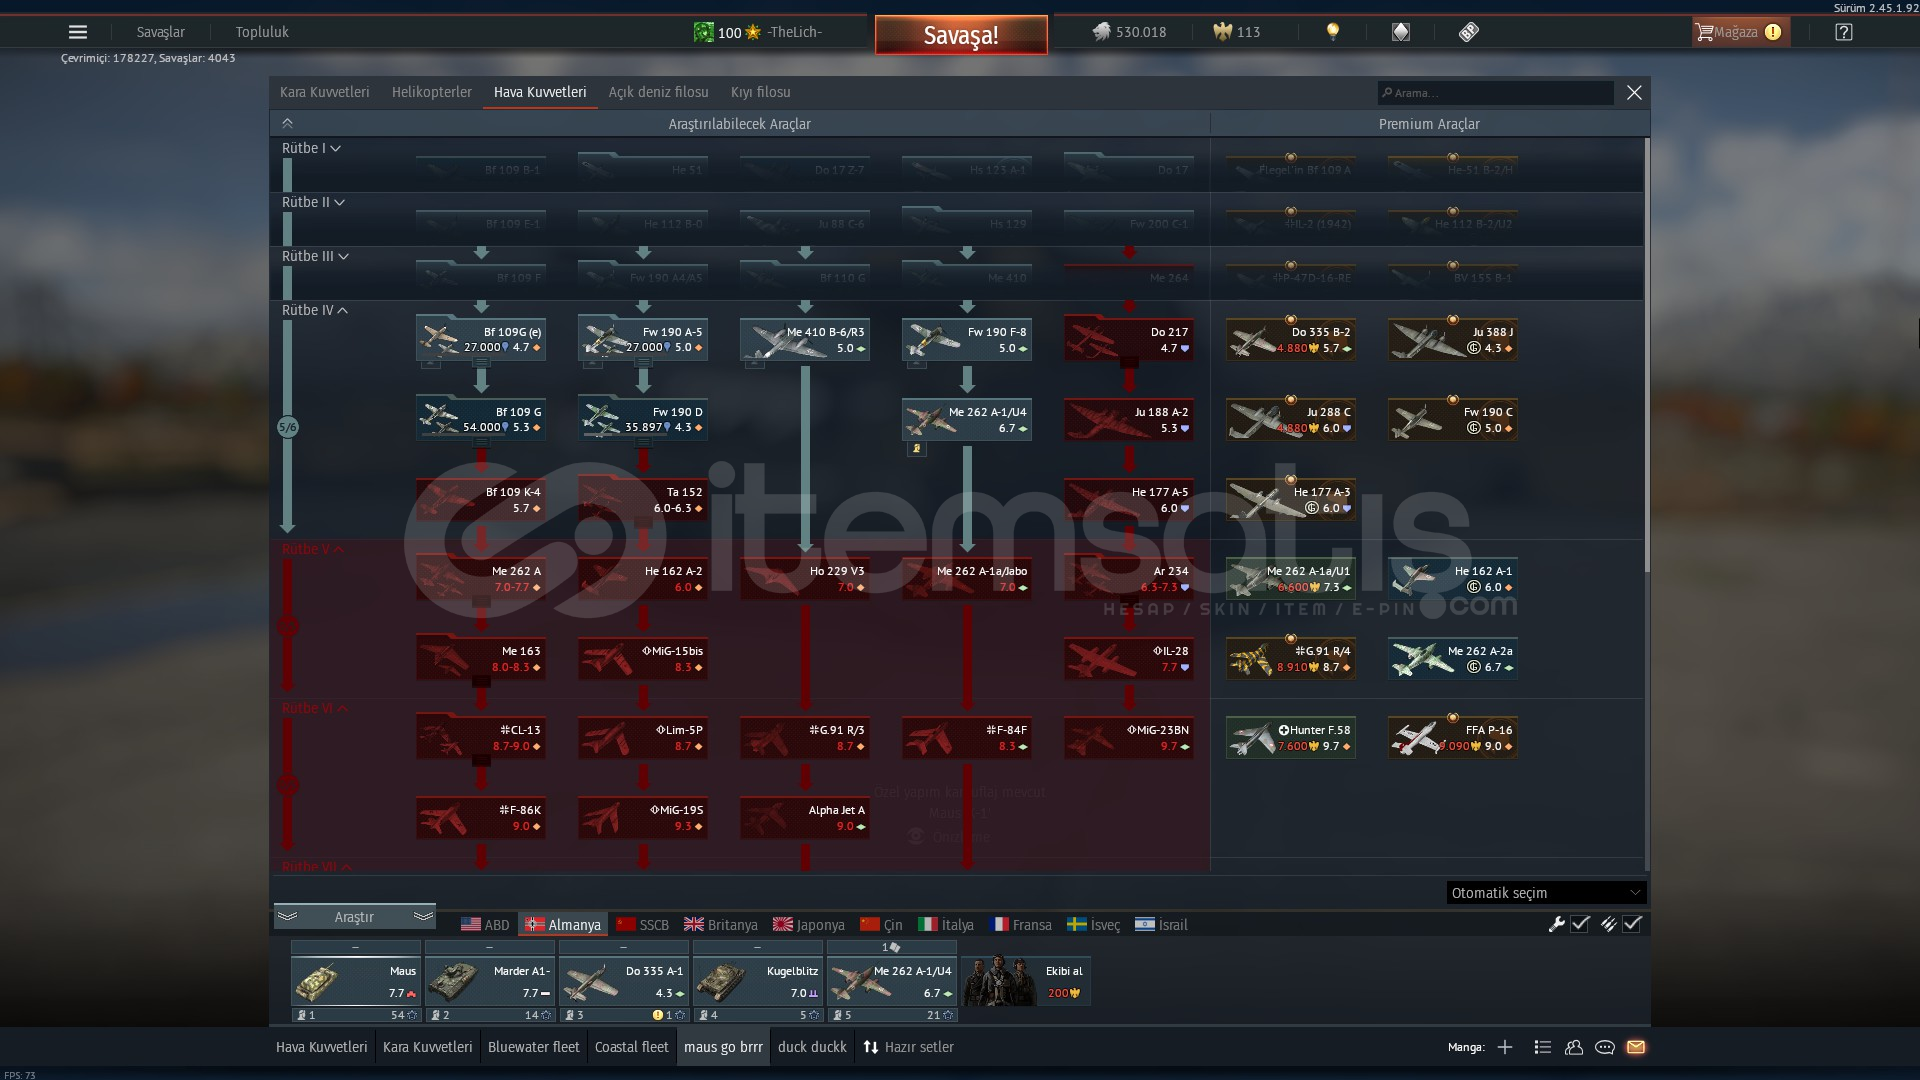Select Do 335 A-1 crew slot
Image resolution: width=1920 pixels, height=1080 pixels.
pyautogui.click(x=624, y=982)
